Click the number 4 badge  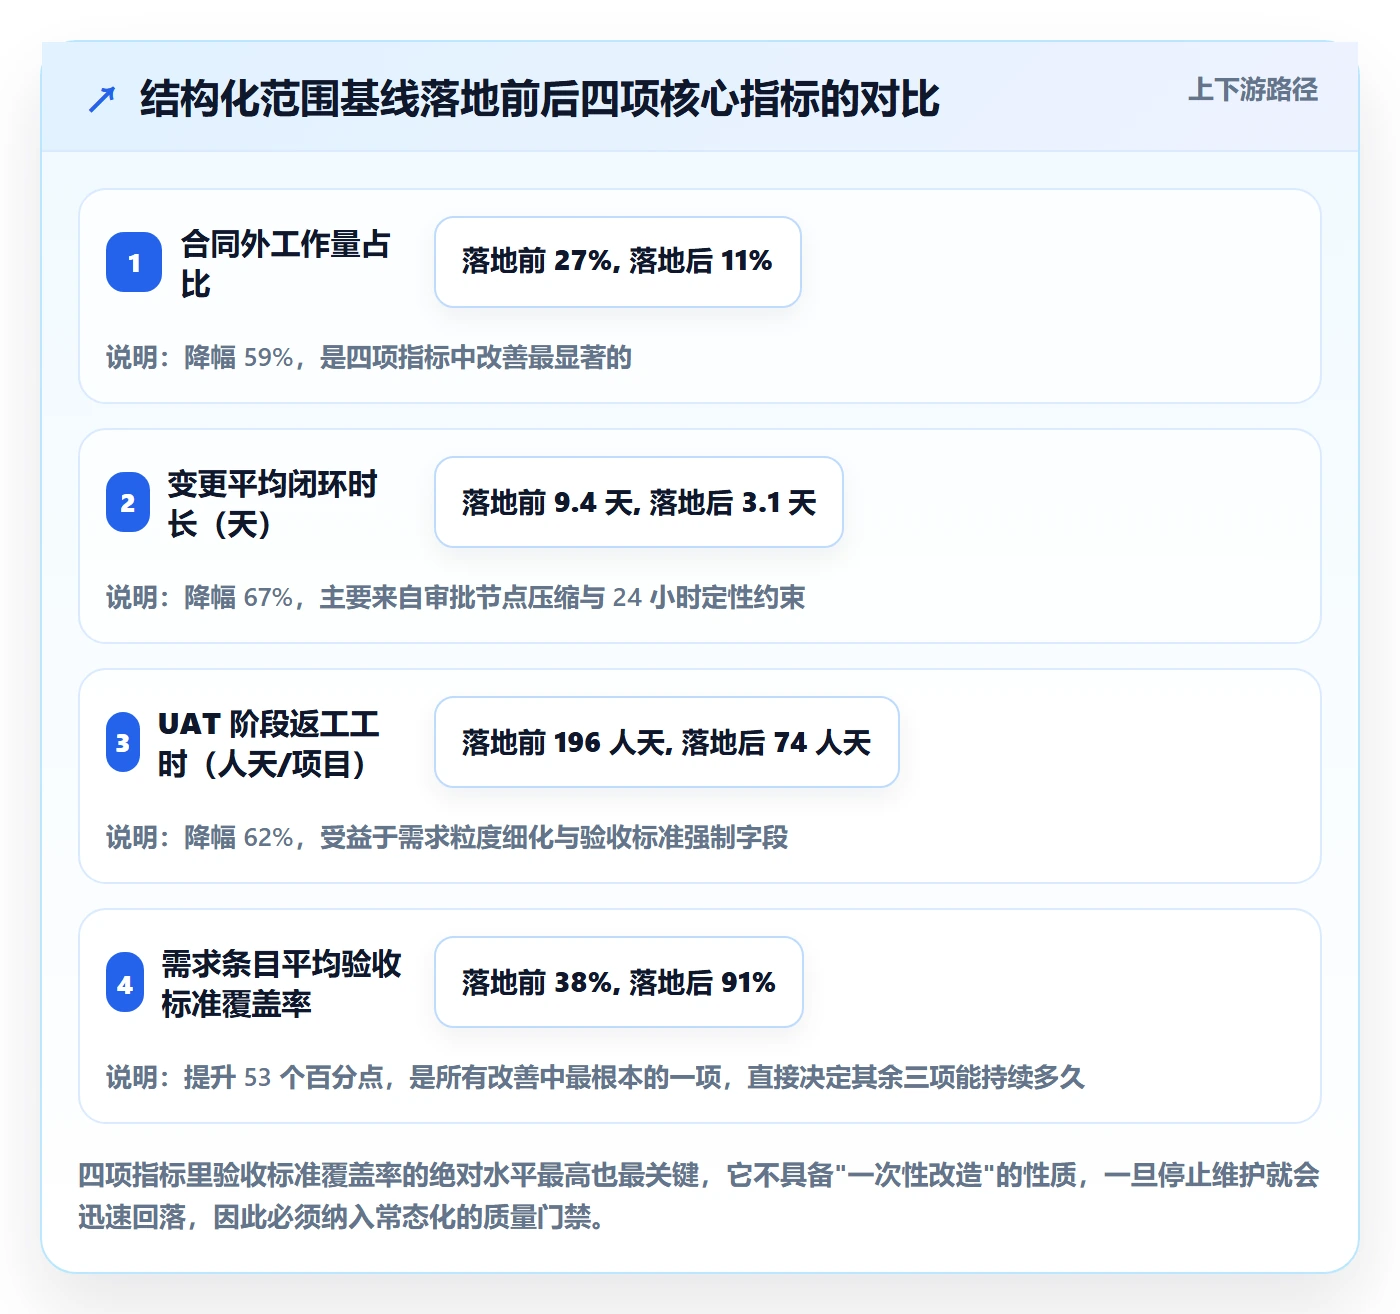[125, 982]
